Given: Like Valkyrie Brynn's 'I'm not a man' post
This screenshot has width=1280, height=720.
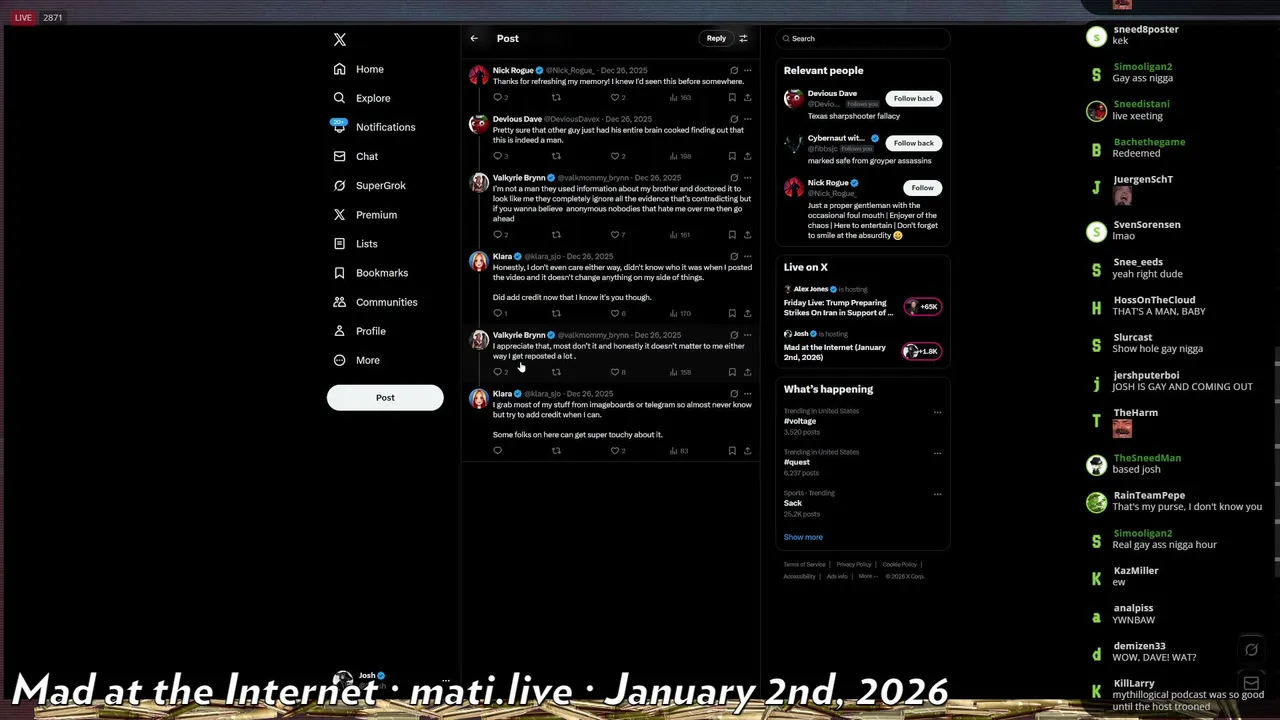Looking at the screenshot, I should tap(617, 235).
